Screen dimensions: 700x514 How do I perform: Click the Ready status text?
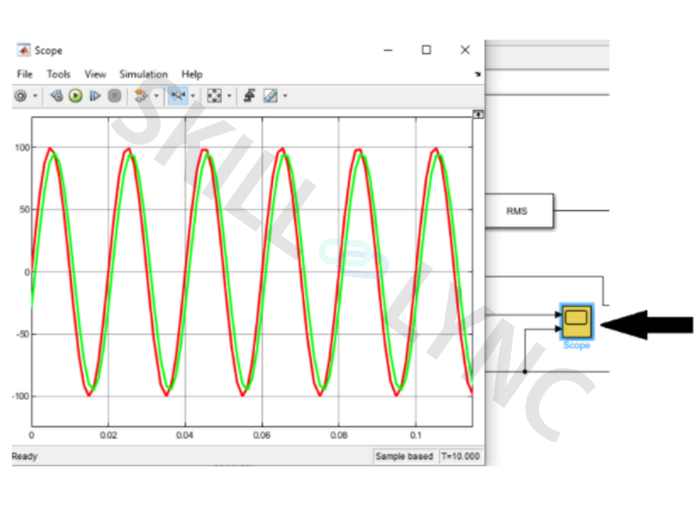(x=25, y=456)
